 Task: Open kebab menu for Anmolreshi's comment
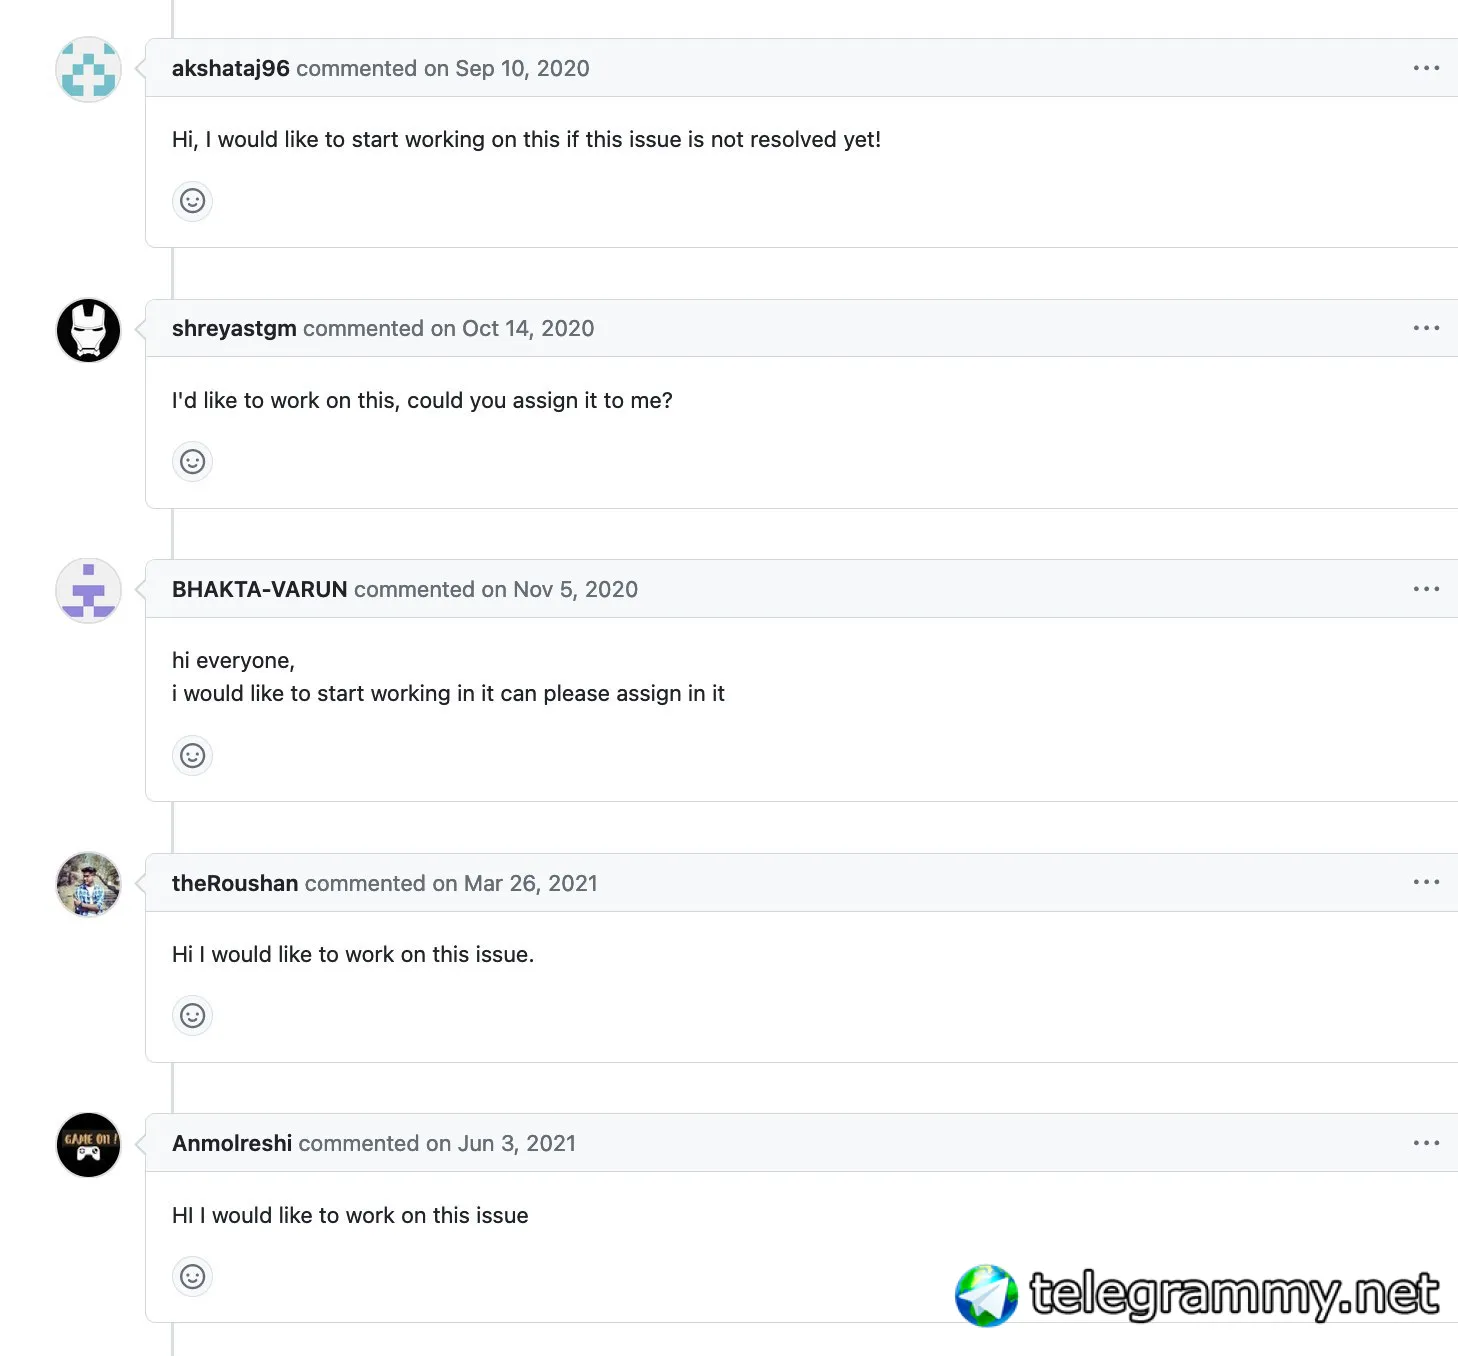coord(1426,1143)
